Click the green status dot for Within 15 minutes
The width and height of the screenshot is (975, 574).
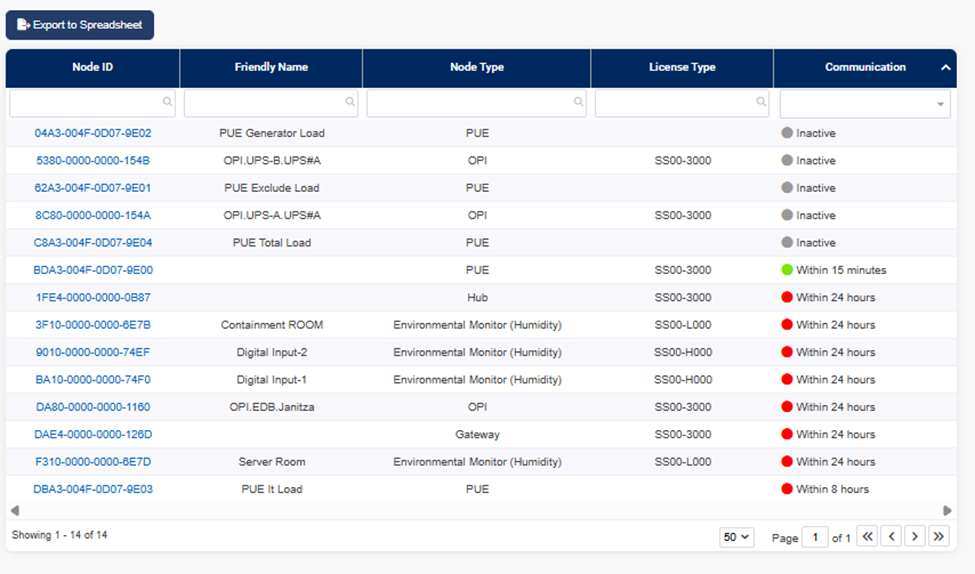[787, 270]
